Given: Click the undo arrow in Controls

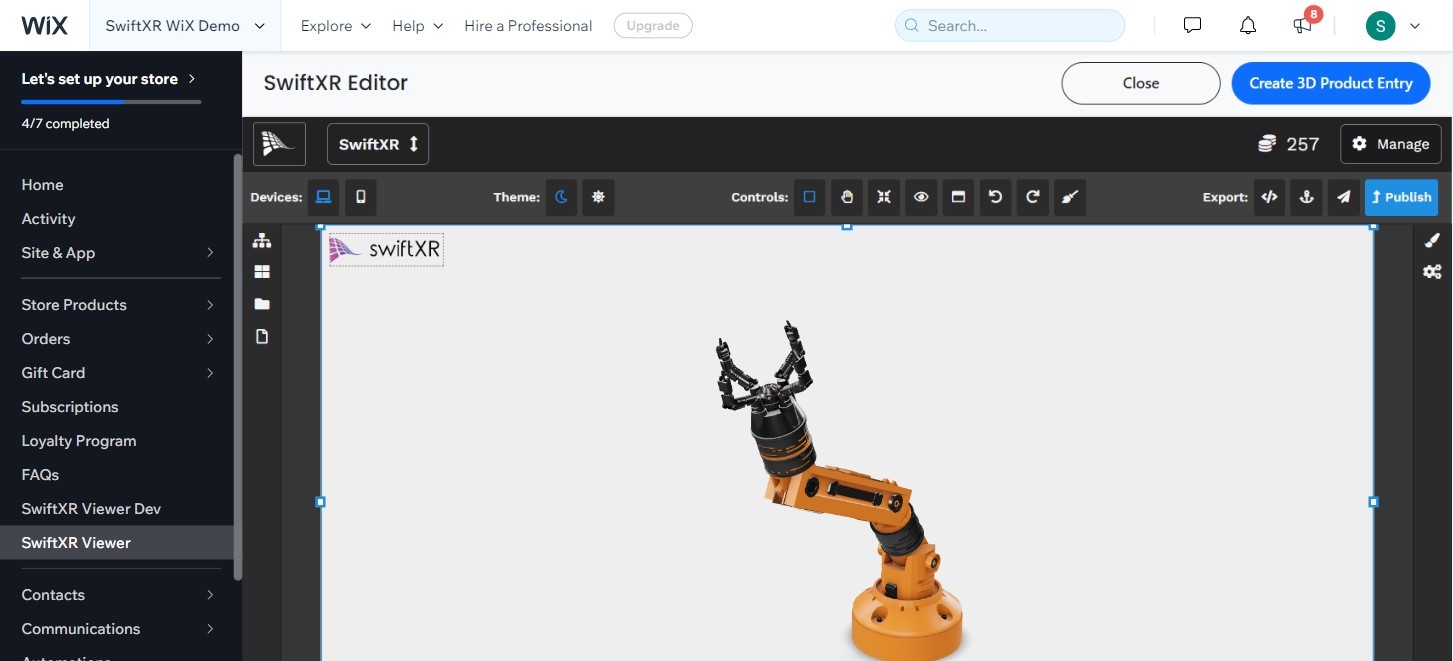Looking at the screenshot, I should click(x=995, y=197).
